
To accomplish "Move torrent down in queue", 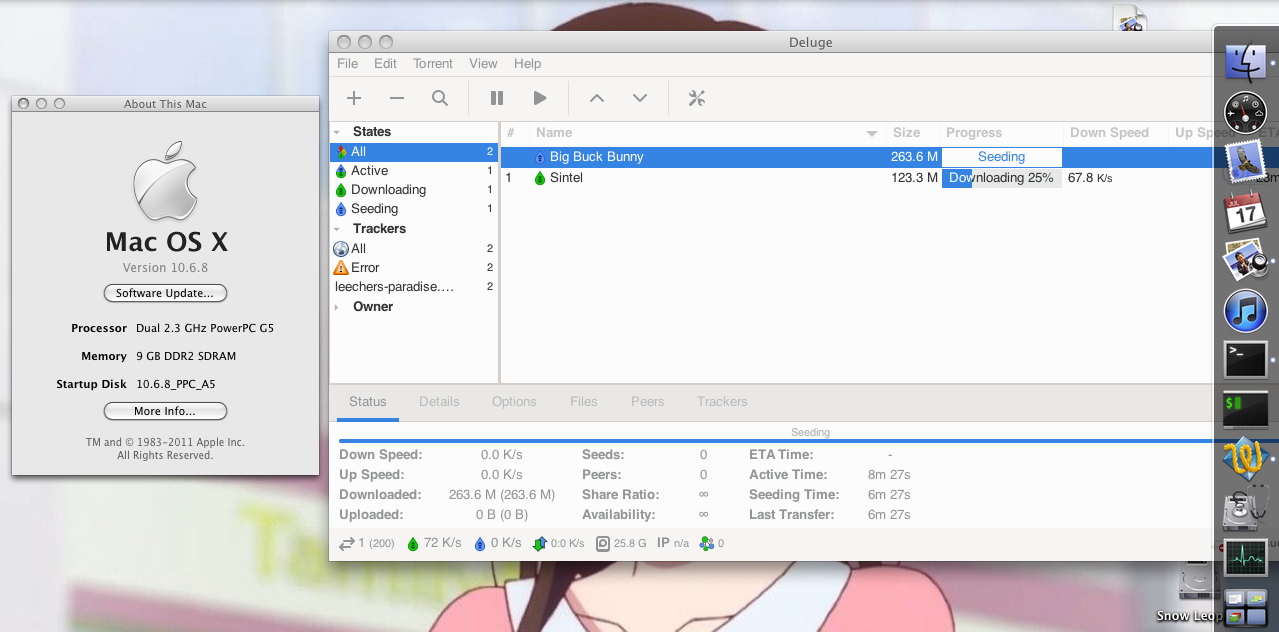I will (x=640, y=98).
